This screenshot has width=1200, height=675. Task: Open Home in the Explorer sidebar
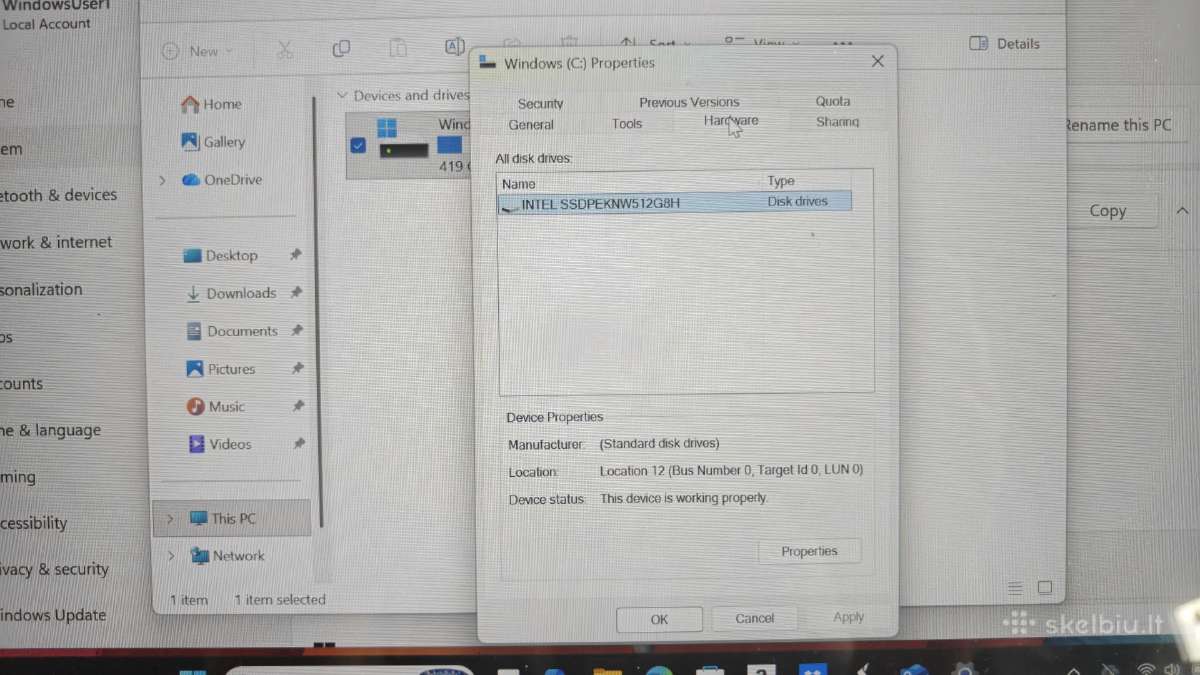tap(211, 104)
